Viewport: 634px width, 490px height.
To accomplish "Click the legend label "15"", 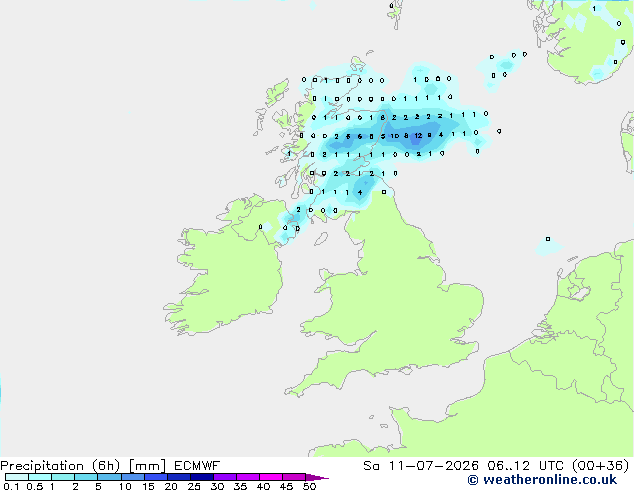I will tap(148, 486).
